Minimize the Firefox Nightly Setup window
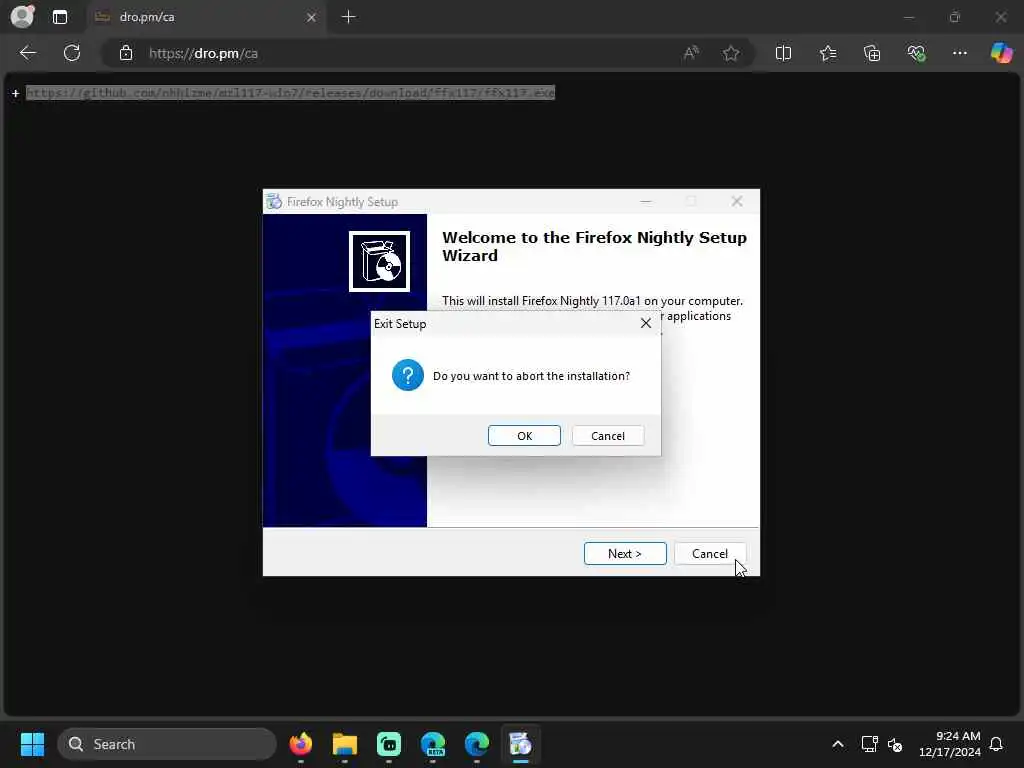 click(x=645, y=201)
